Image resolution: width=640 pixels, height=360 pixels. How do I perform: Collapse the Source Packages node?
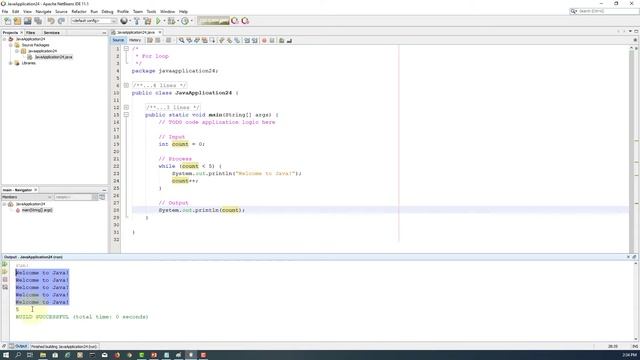click(x=11, y=45)
